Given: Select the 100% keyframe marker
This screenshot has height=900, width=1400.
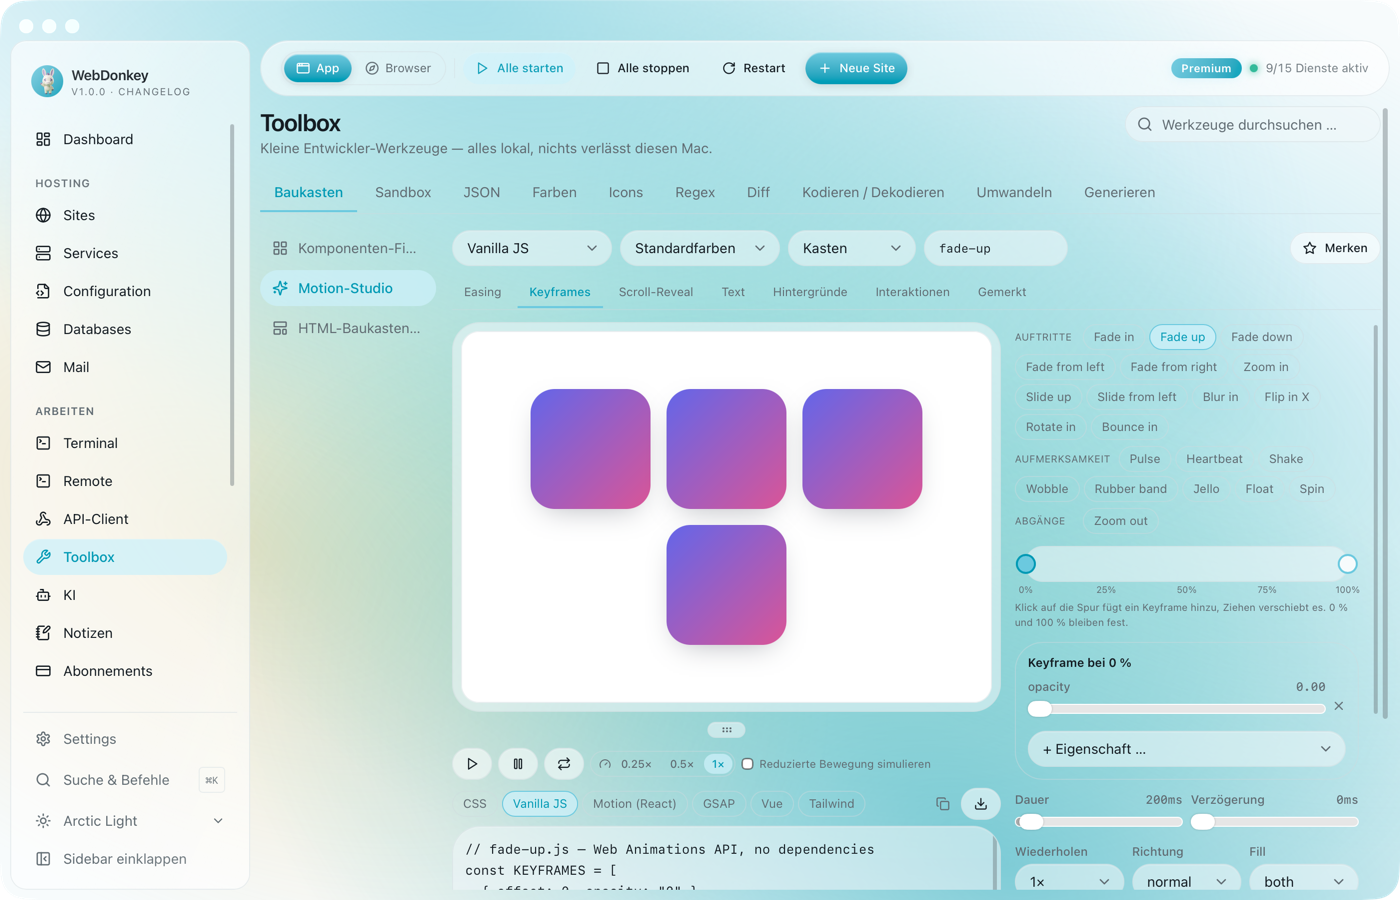Looking at the screenshot, I should 1347,564.
